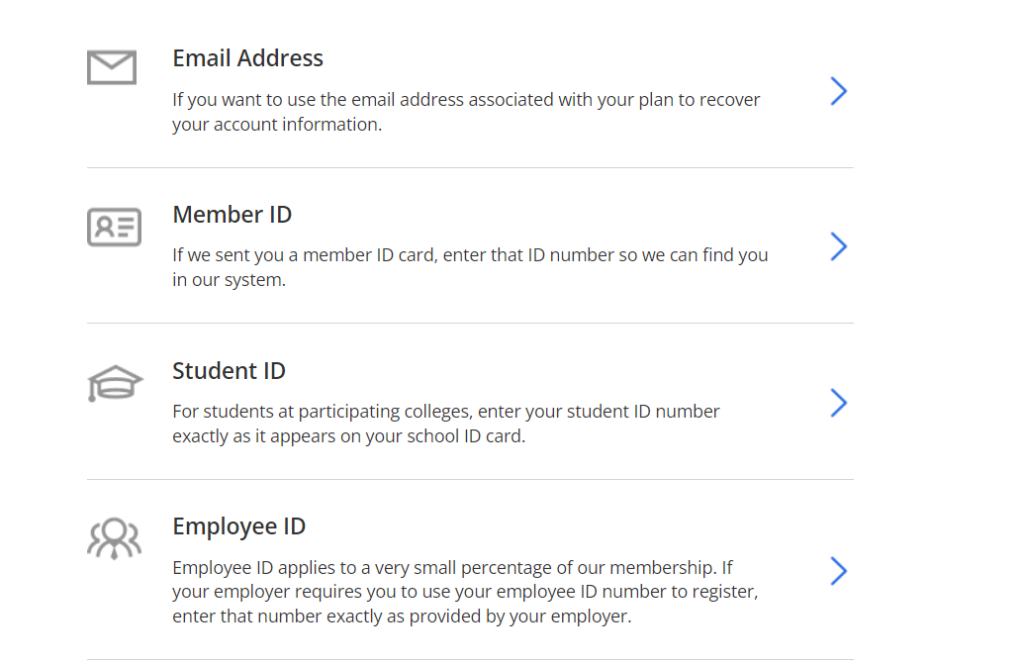Image resolution: width=1024 pixels, height=666 pixels.
Task: Click the group-of-people icon beside Employee ID
Action: tap(114, 539)
